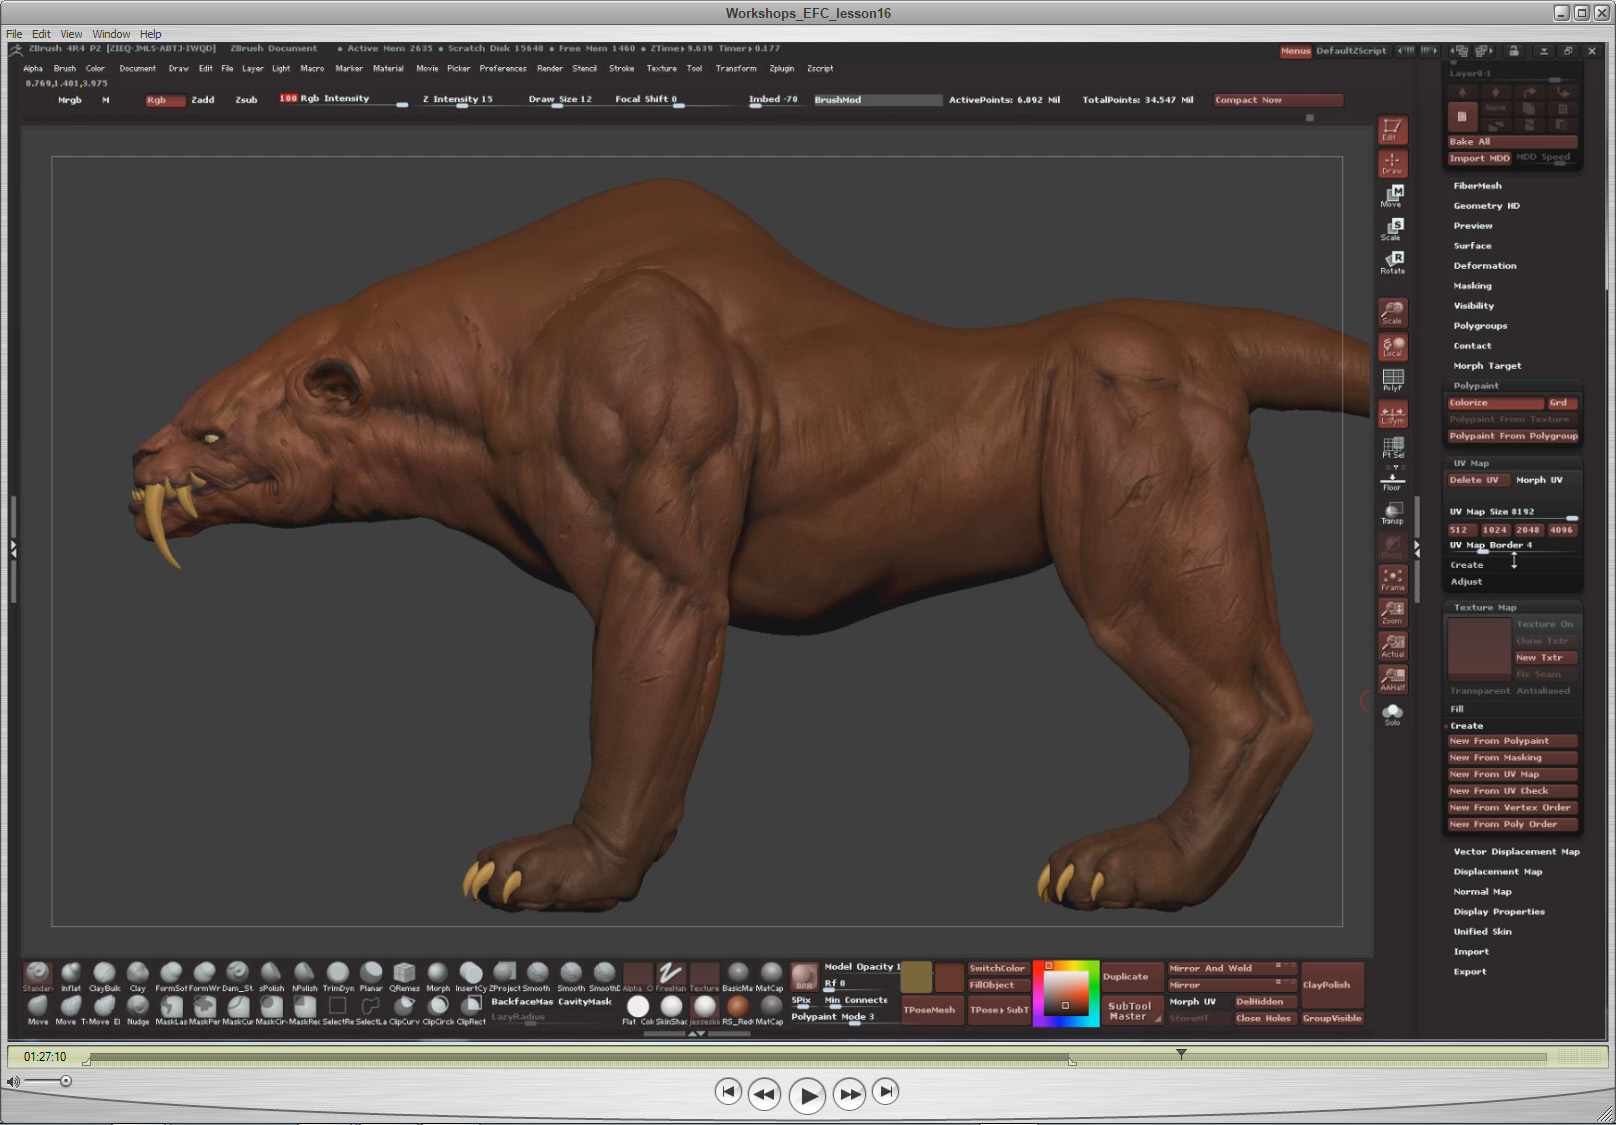Viewport: 1616px width, 1125px height.
Task: Activate Draw mode icon
Action: pyautogui.click(x=1392, y=163)
